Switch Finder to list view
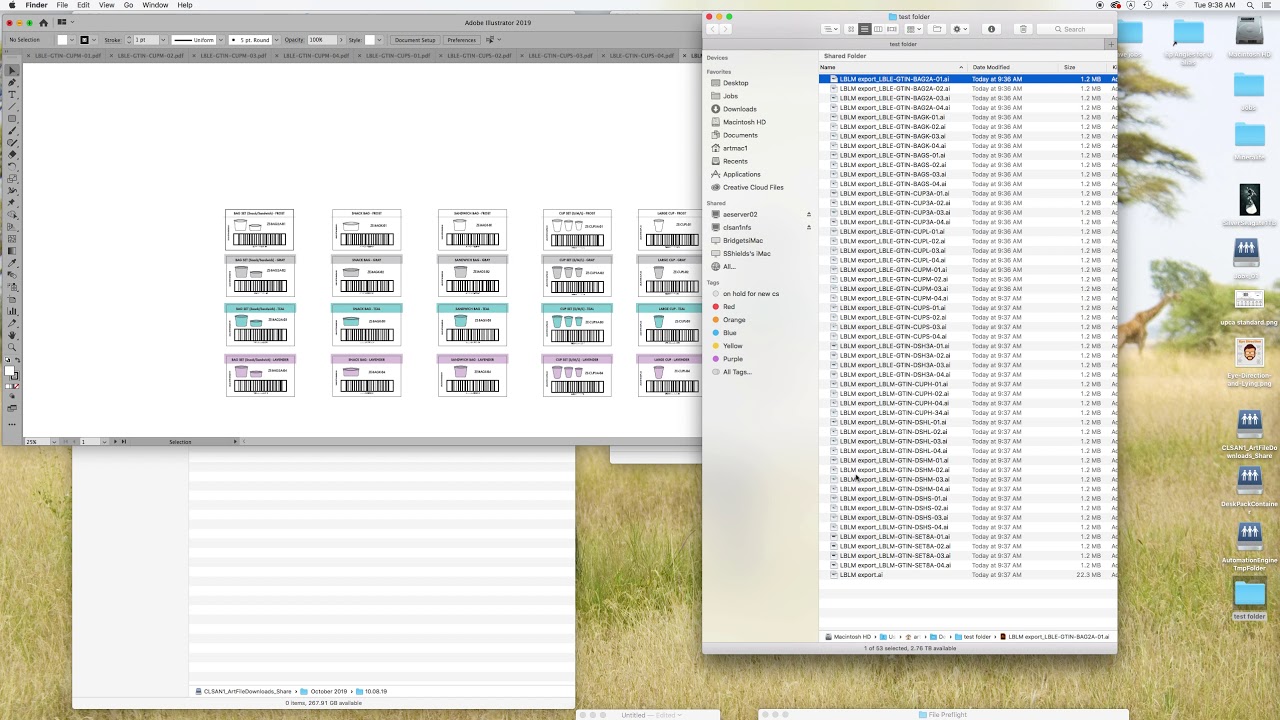The image size is (1280, 720). (x=865, y=29)
